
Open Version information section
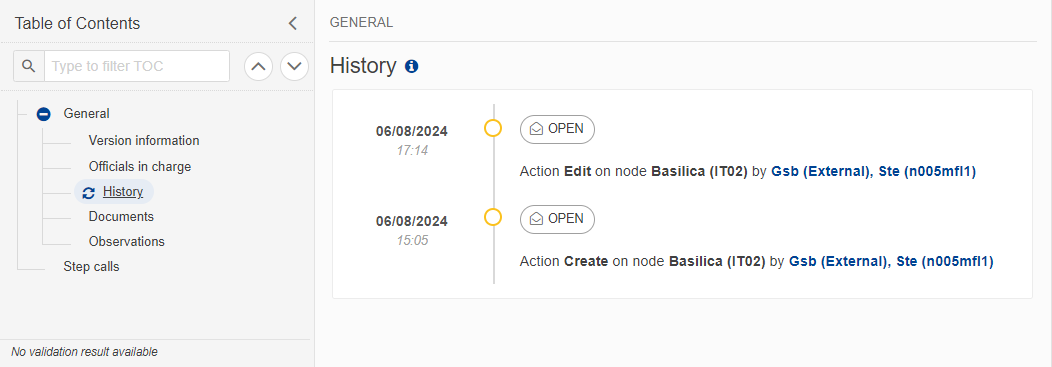[x=144, y=141]
